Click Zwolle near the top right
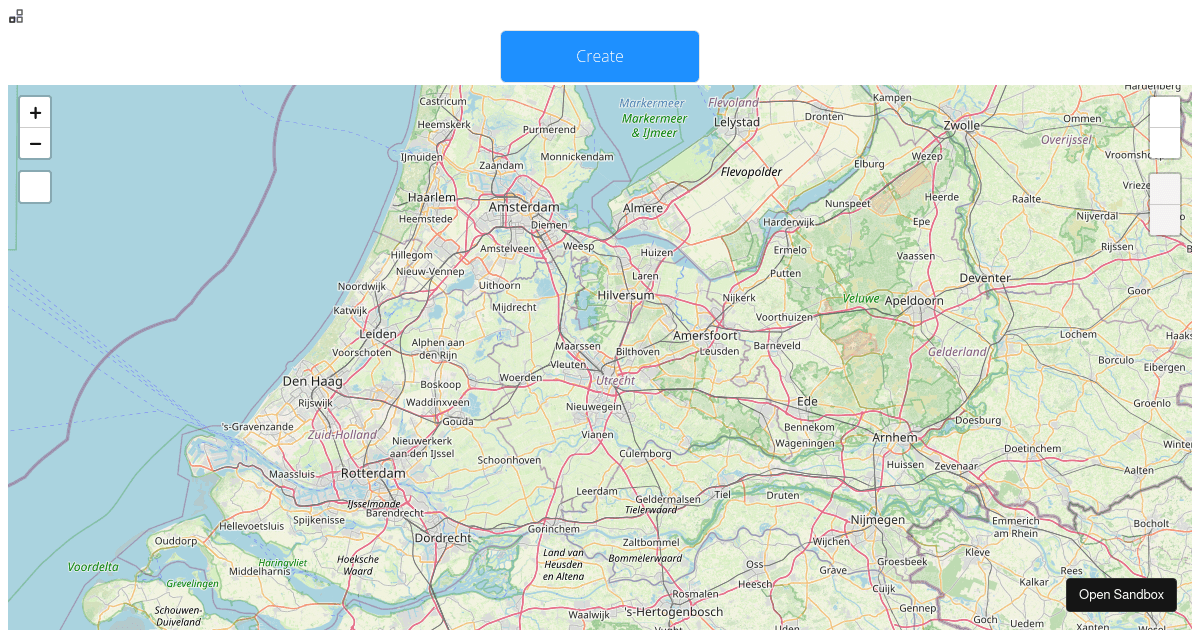Viewport: 1200px width, 630px height. pos(962,125)
